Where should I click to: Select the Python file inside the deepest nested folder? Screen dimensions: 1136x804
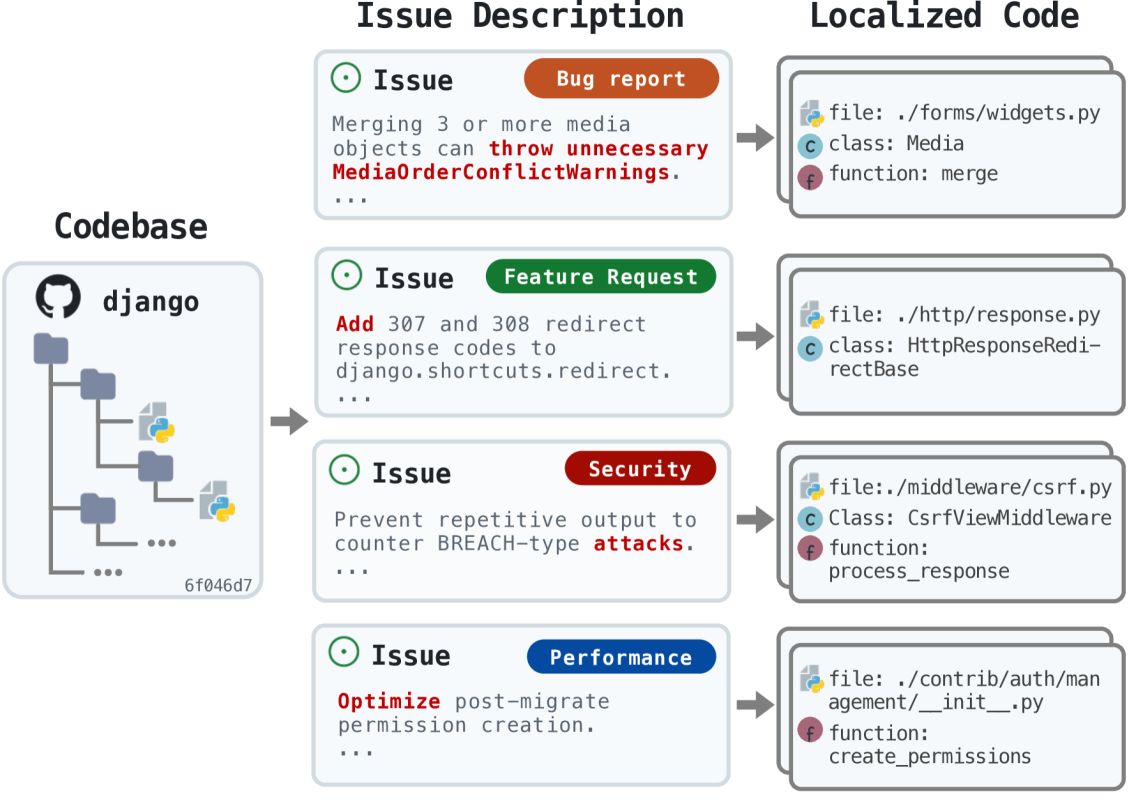pyautogui.click(x=217, y=501)
